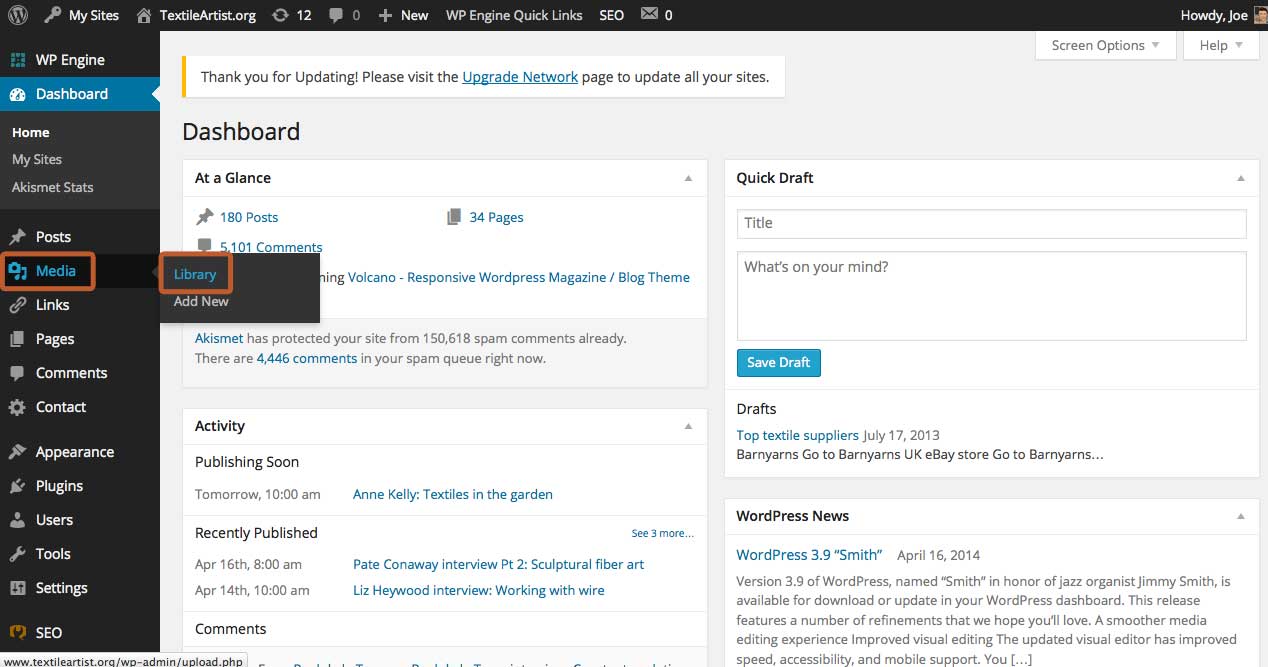The width and height of the screenshot is (1268, 667).
Task: Open Akismet Stats submenu item
Action: point(52,187)
